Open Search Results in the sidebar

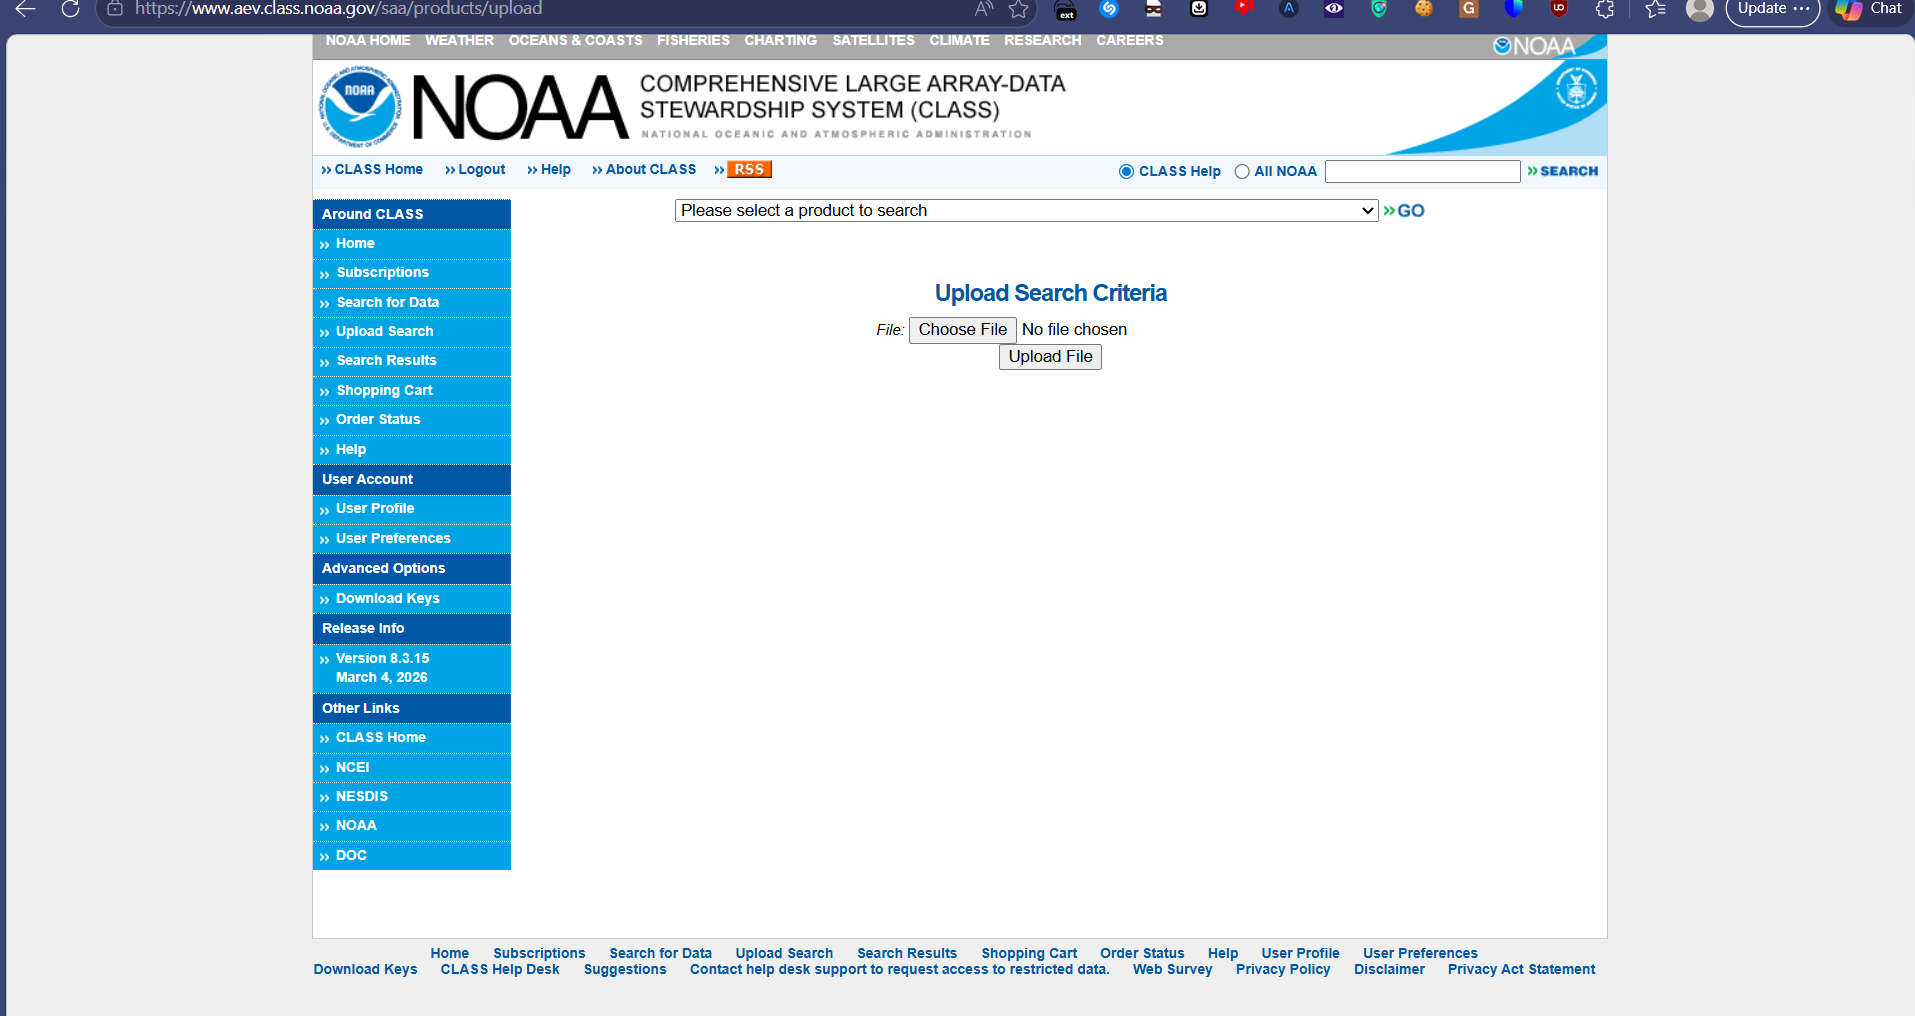coord(387,360)
